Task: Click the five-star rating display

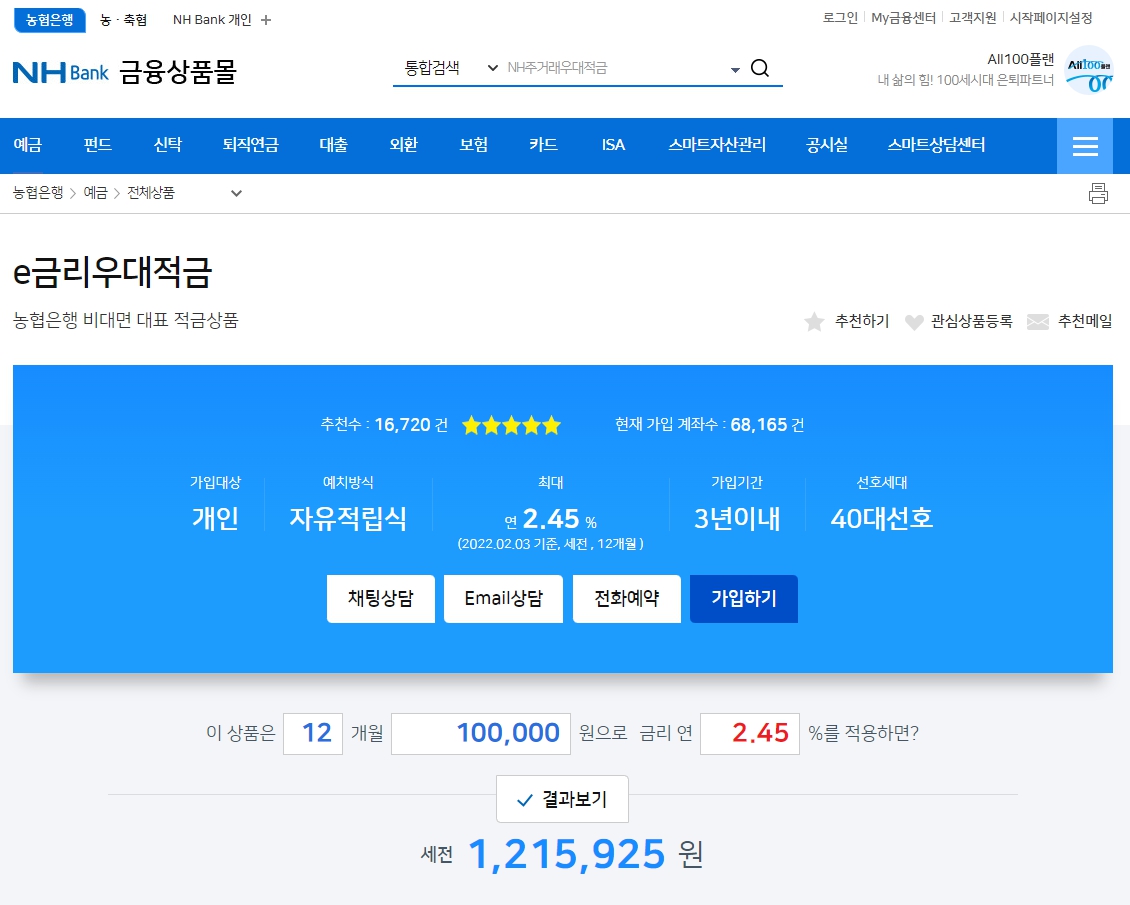Action: (x=511, y=425)
